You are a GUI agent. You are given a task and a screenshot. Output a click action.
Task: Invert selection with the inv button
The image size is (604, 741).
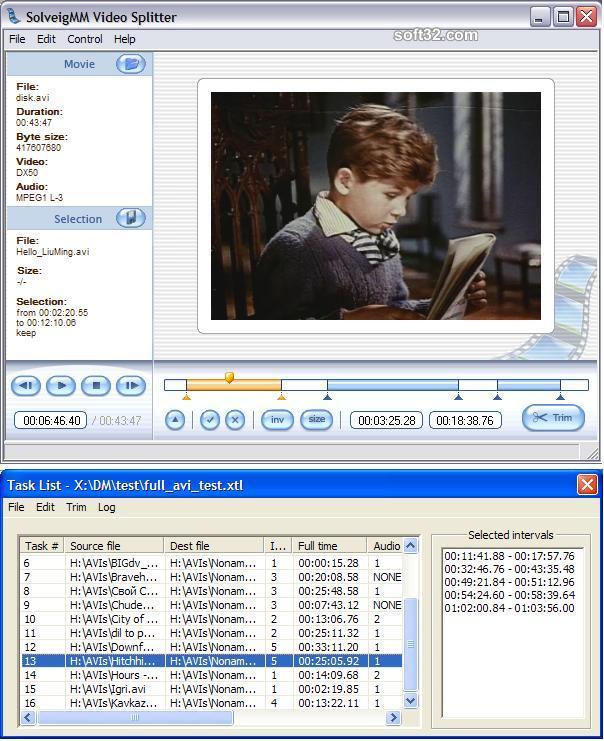[x=277, y=420]
